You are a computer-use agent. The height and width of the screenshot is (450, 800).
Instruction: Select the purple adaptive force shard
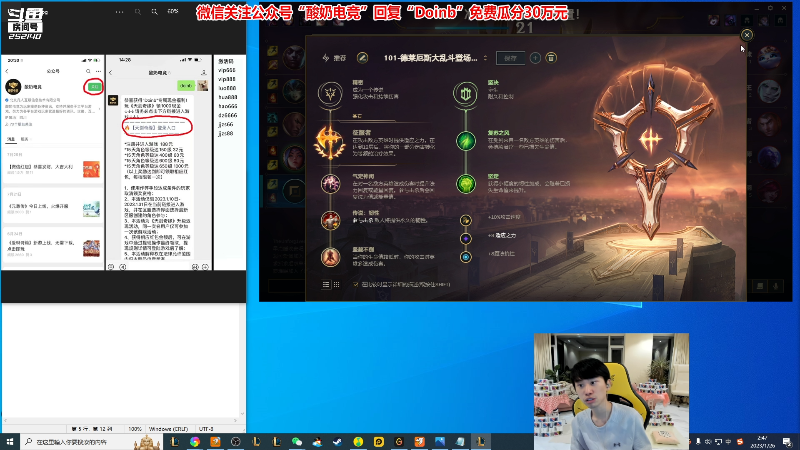coord(465,238)
